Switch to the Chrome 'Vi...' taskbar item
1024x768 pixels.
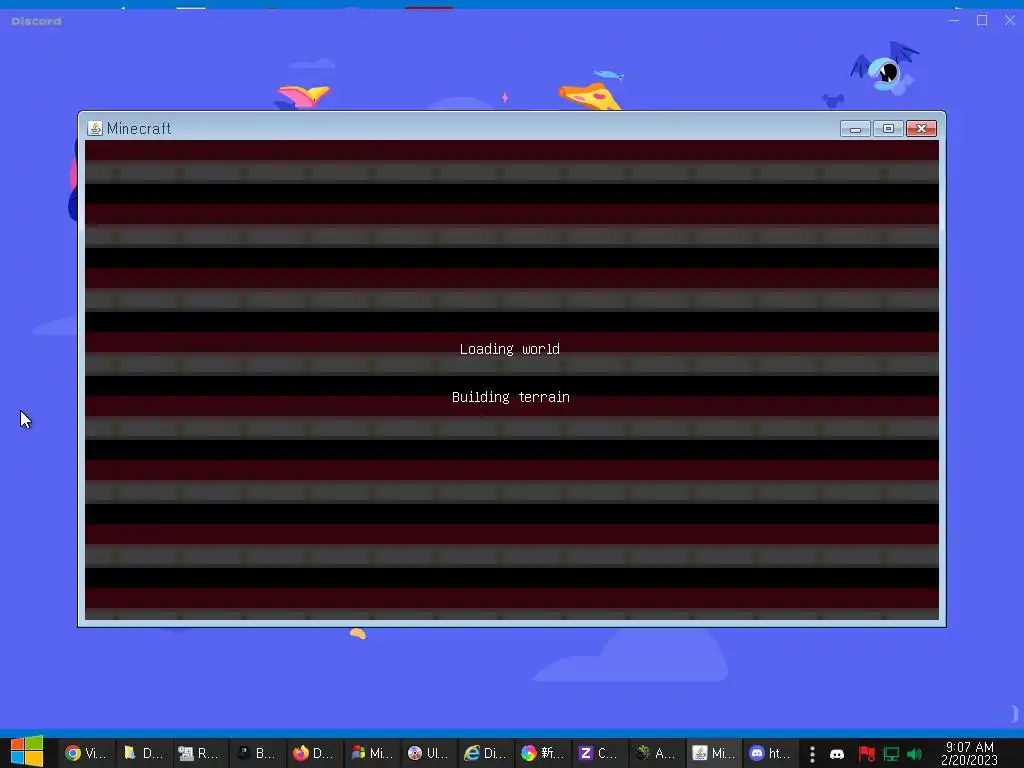[x=86, y=753]
